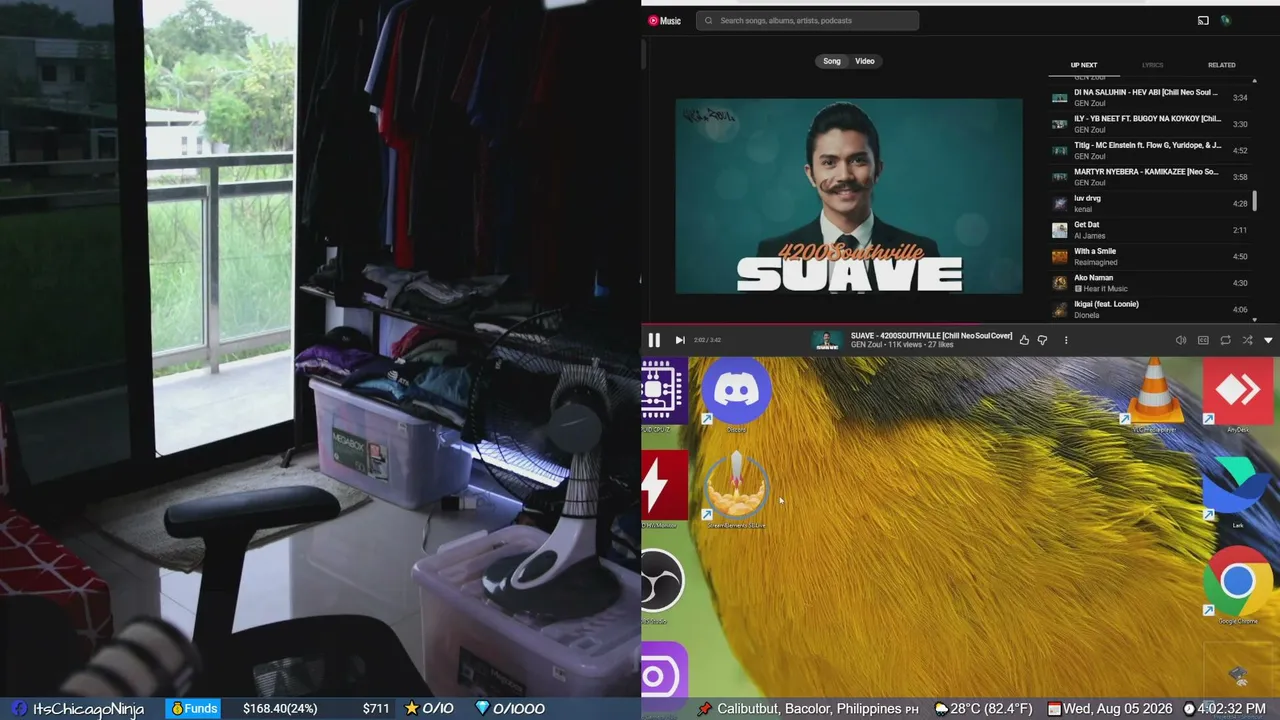Click the diamond 0/1000 counter

tap(509, 709)
